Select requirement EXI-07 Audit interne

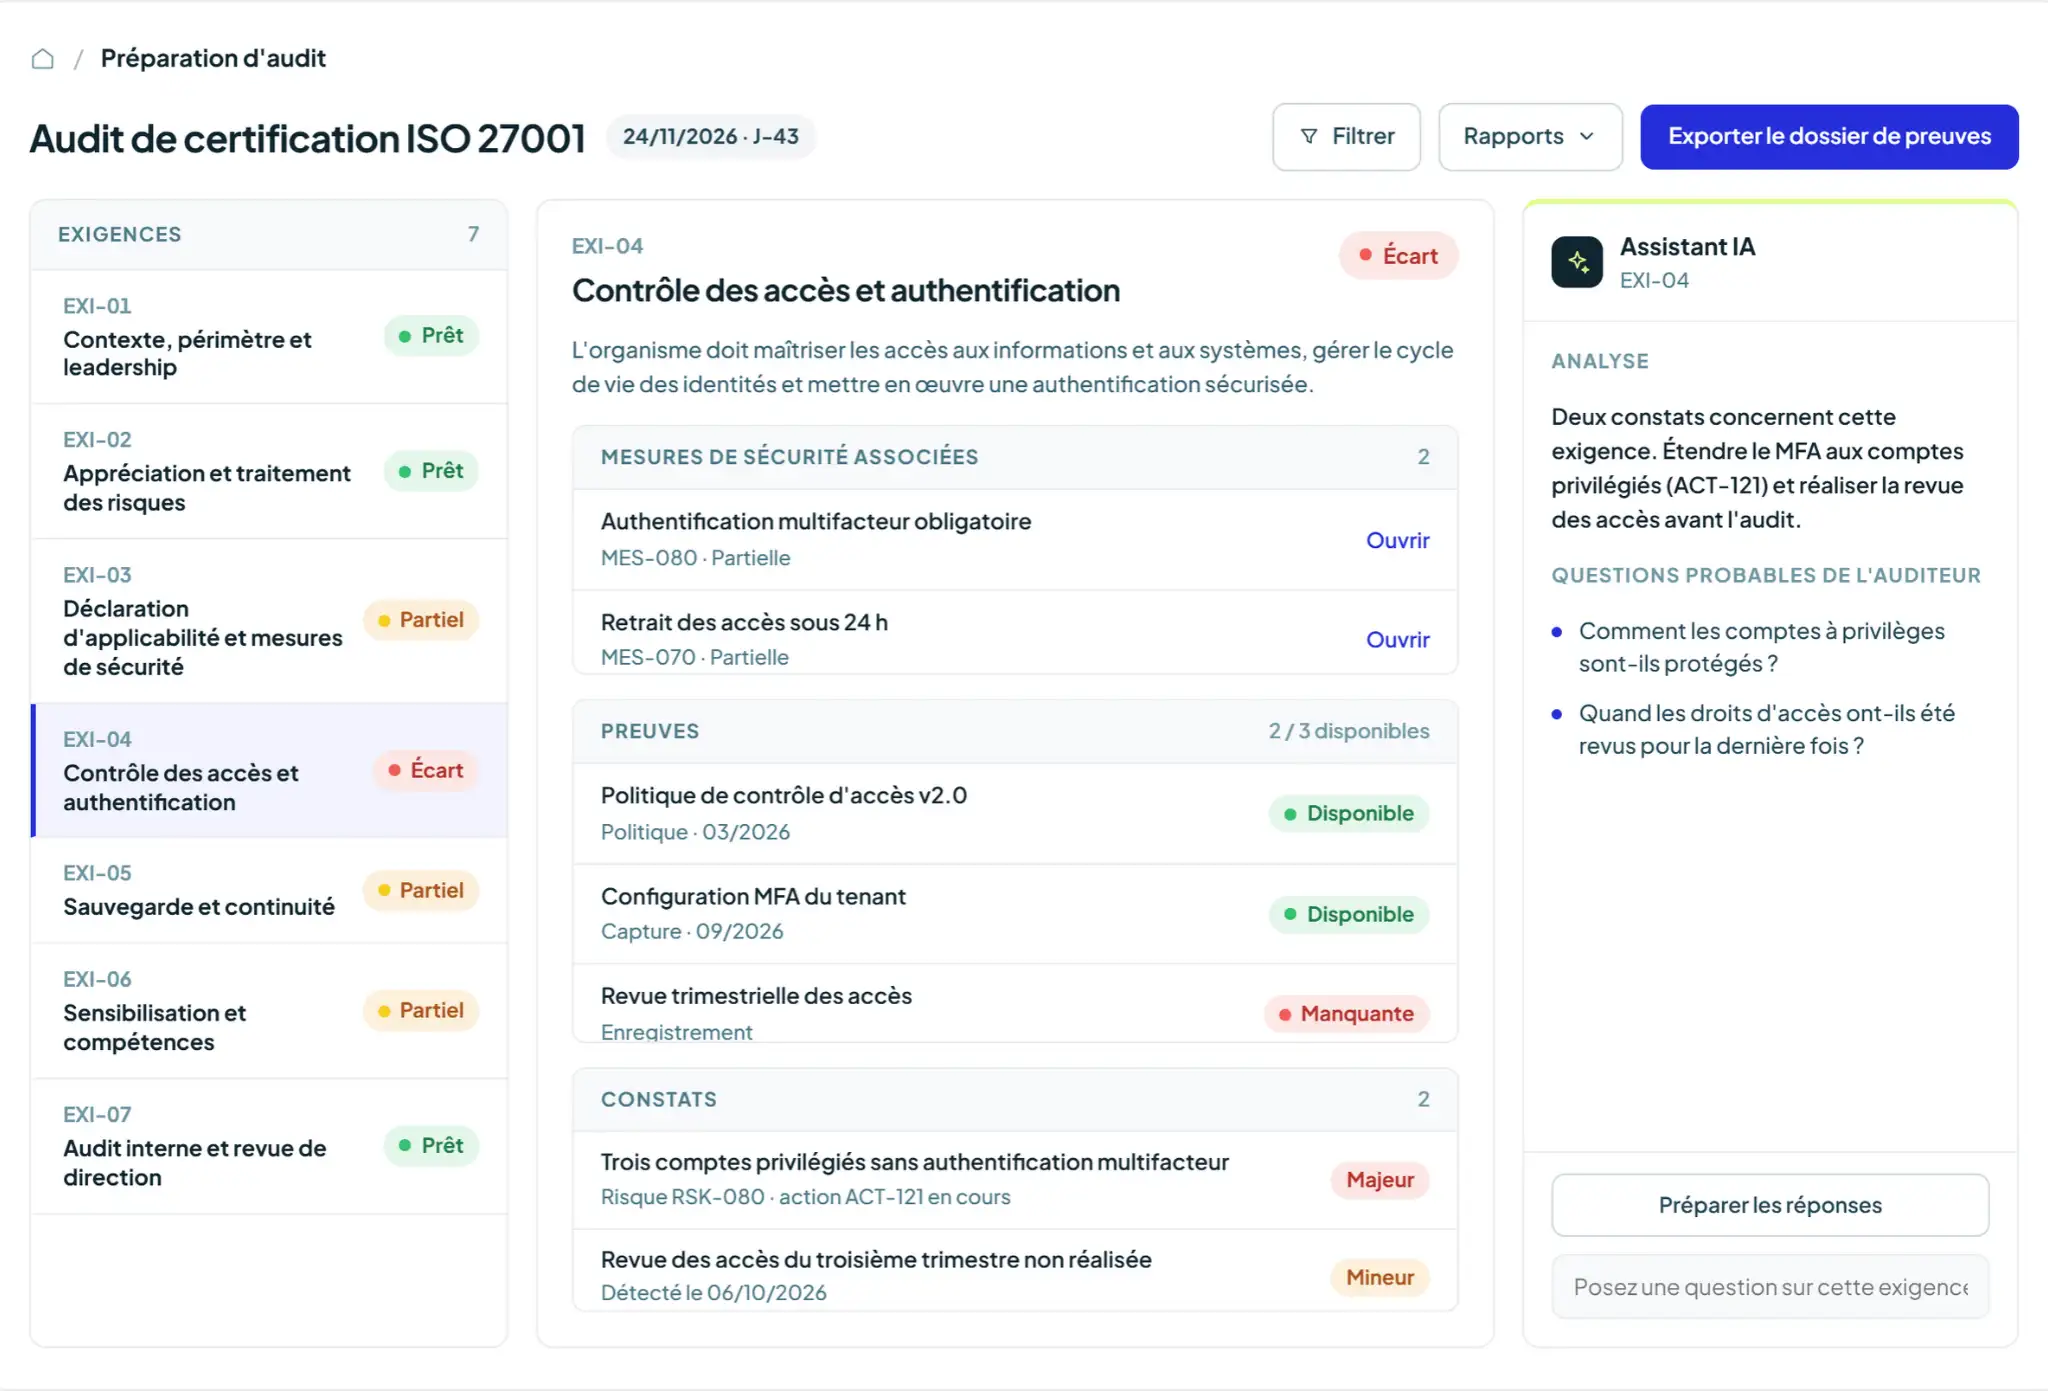269,1146
